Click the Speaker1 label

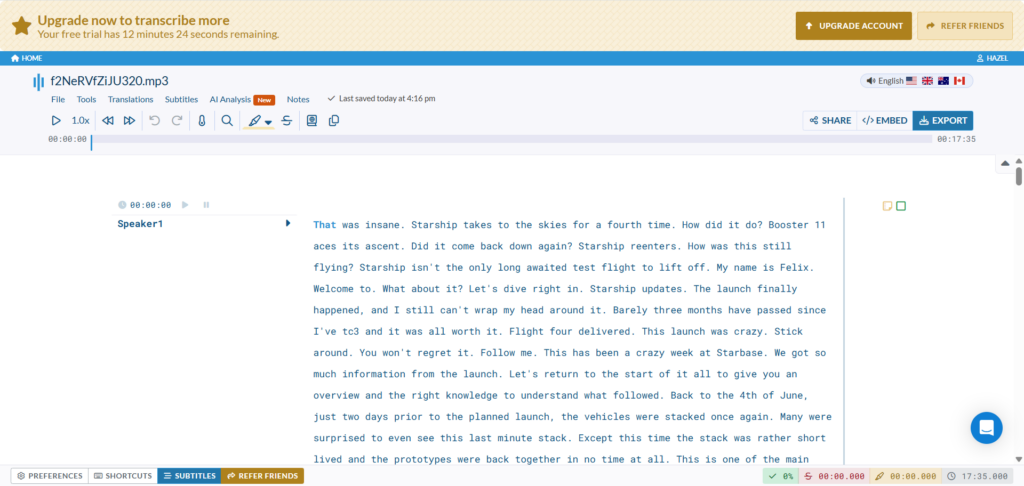pos(140,224)
